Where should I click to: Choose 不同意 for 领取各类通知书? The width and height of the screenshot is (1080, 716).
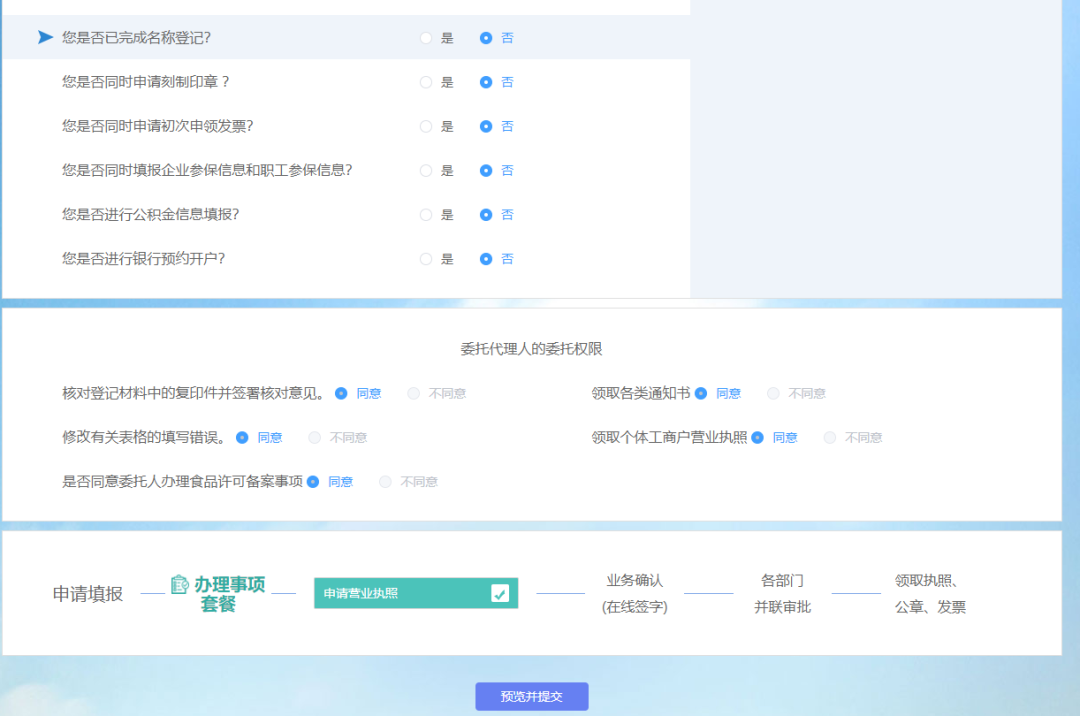coord(771,393)
